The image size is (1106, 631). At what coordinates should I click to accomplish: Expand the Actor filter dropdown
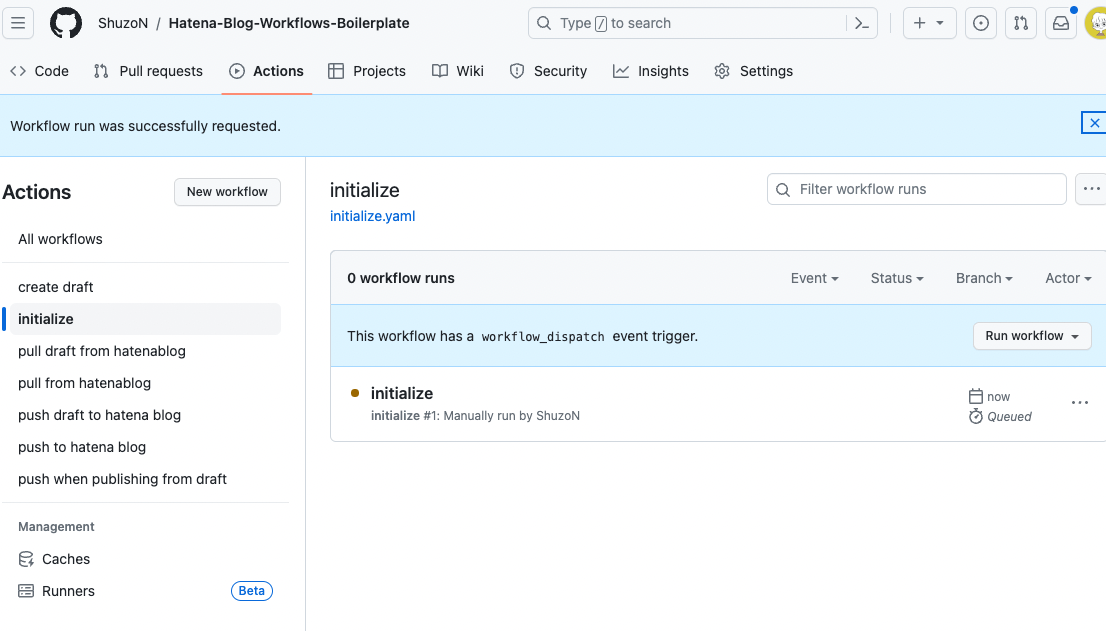[x=1068, y=278]
